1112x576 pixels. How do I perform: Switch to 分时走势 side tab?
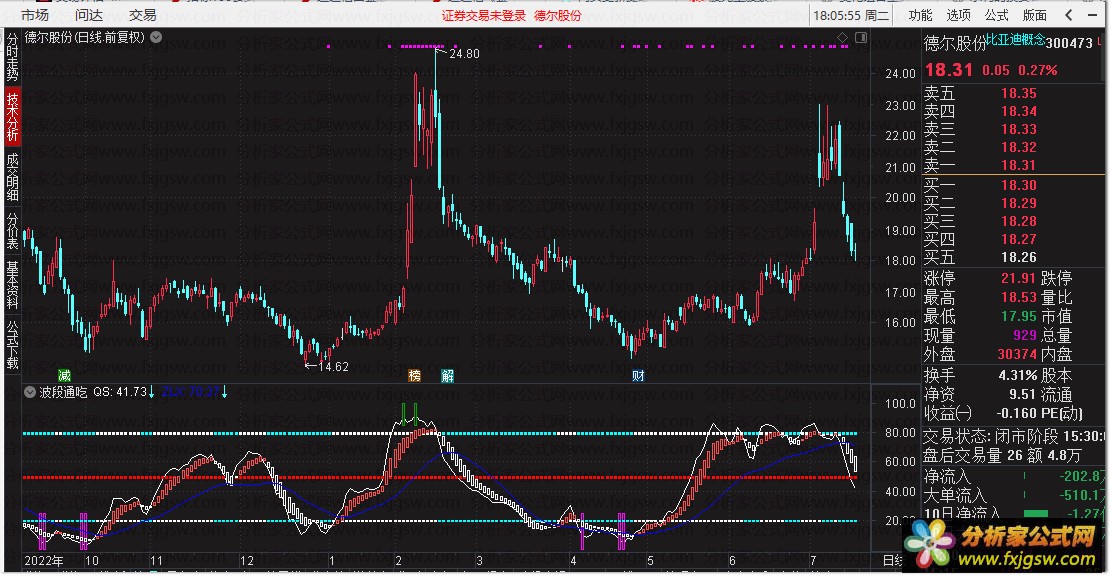click(12, 56)
